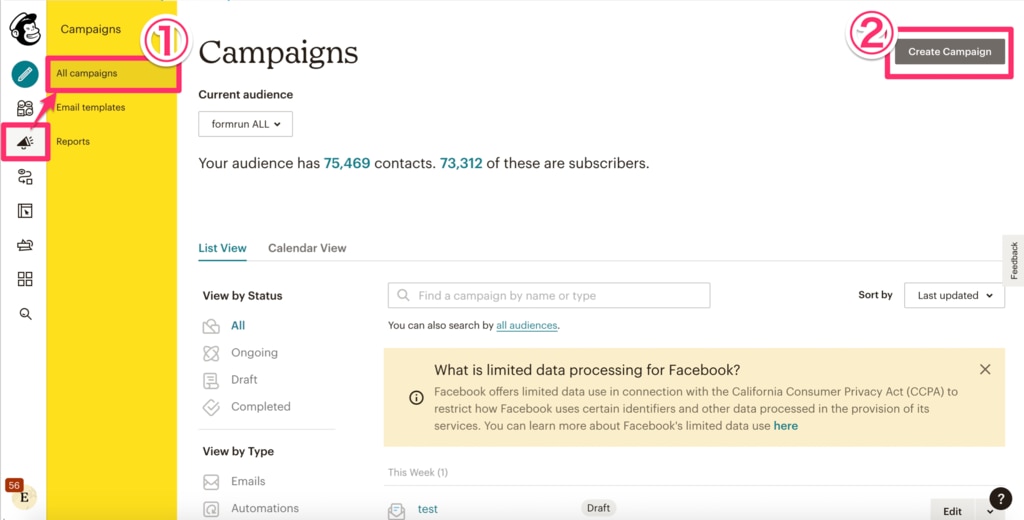
Task: Expand the formrun ALL audience dropdown
Action: click(246, 124)
